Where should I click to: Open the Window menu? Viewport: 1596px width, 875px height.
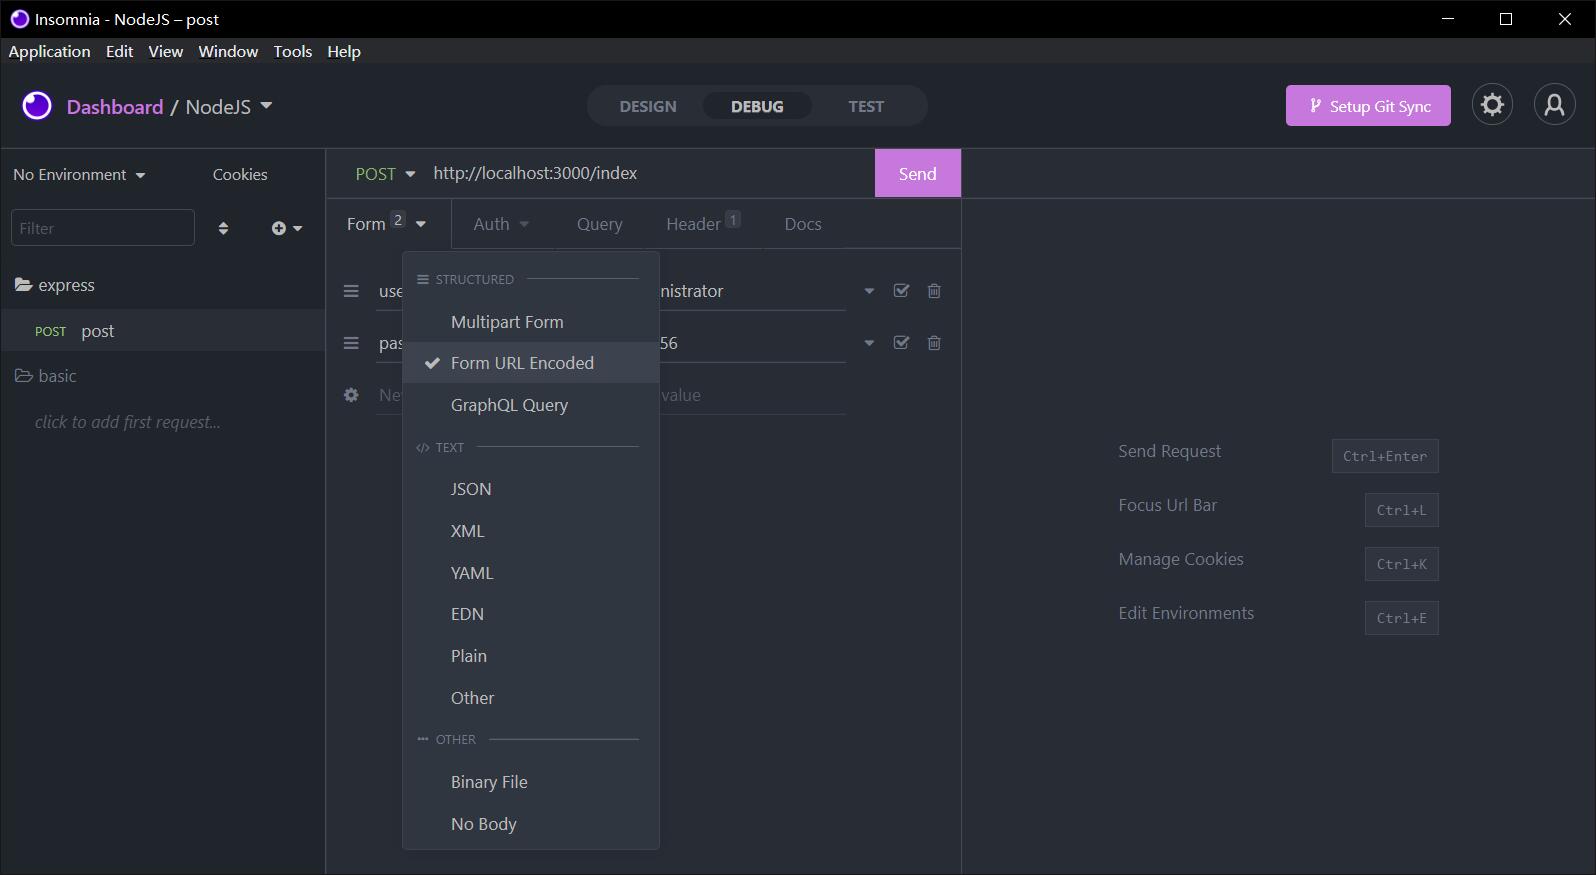click(228, 51)
